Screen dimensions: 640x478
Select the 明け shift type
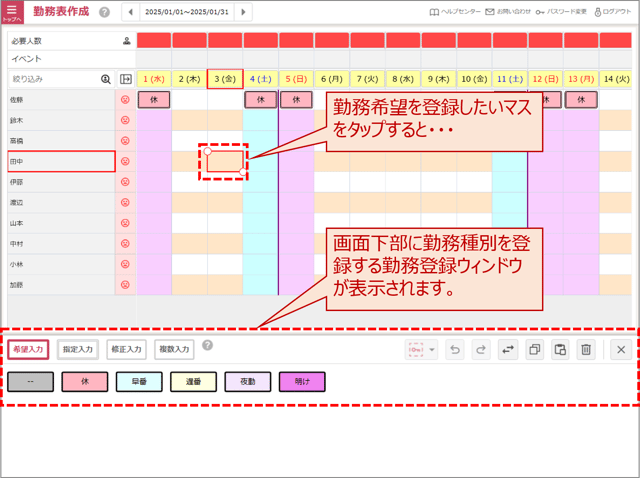[302, 382]
